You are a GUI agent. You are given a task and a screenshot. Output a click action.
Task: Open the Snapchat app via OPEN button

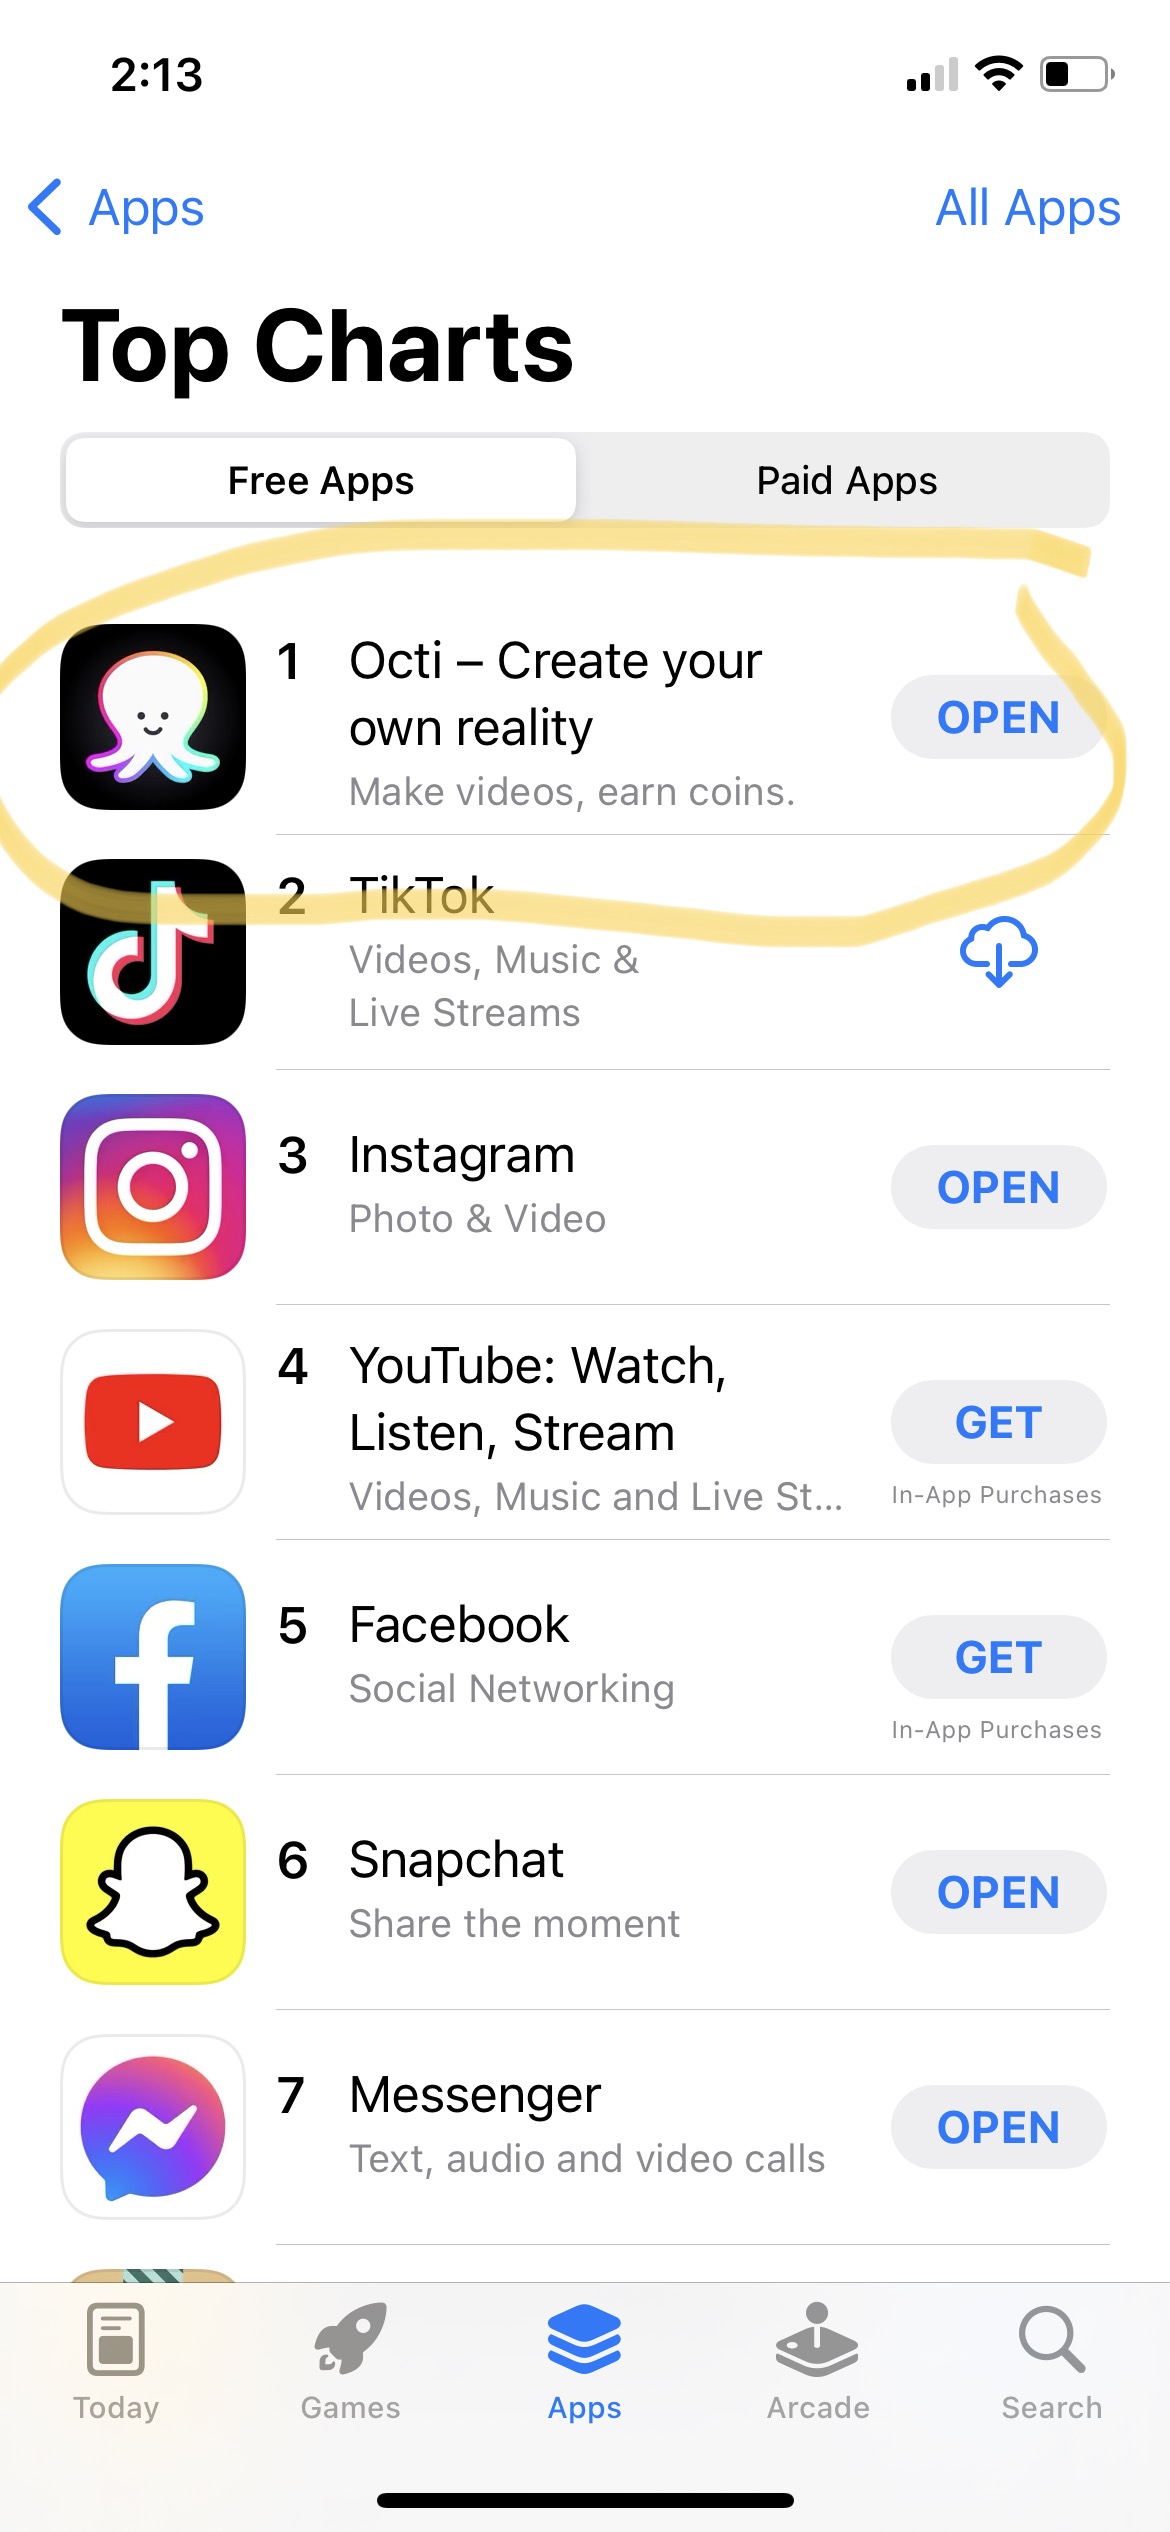click(x=998, y=1892)
